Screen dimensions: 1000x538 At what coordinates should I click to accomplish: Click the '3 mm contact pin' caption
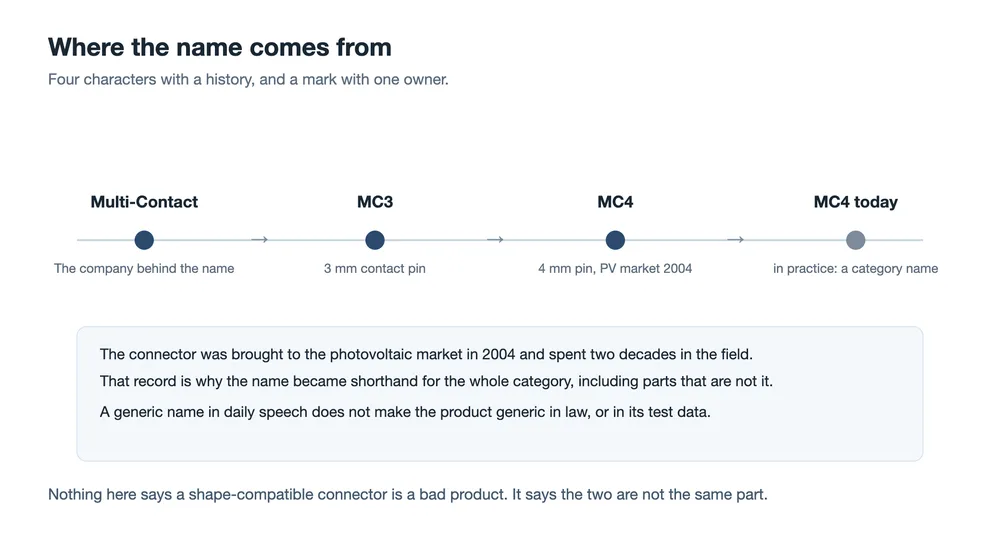coord(375,268)
